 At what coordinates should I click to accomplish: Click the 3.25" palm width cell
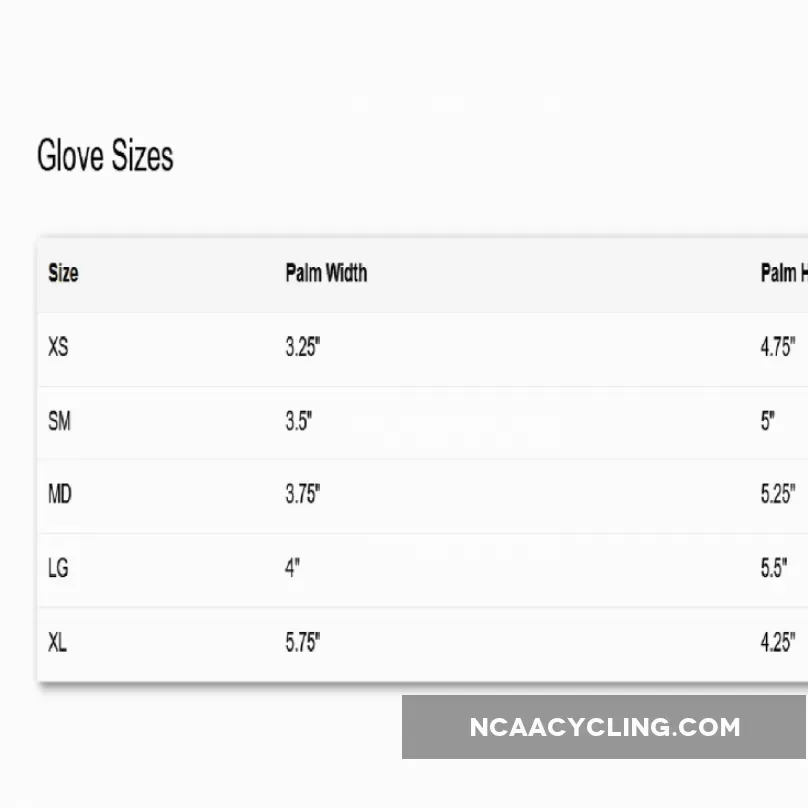click(x=303, y=347)
